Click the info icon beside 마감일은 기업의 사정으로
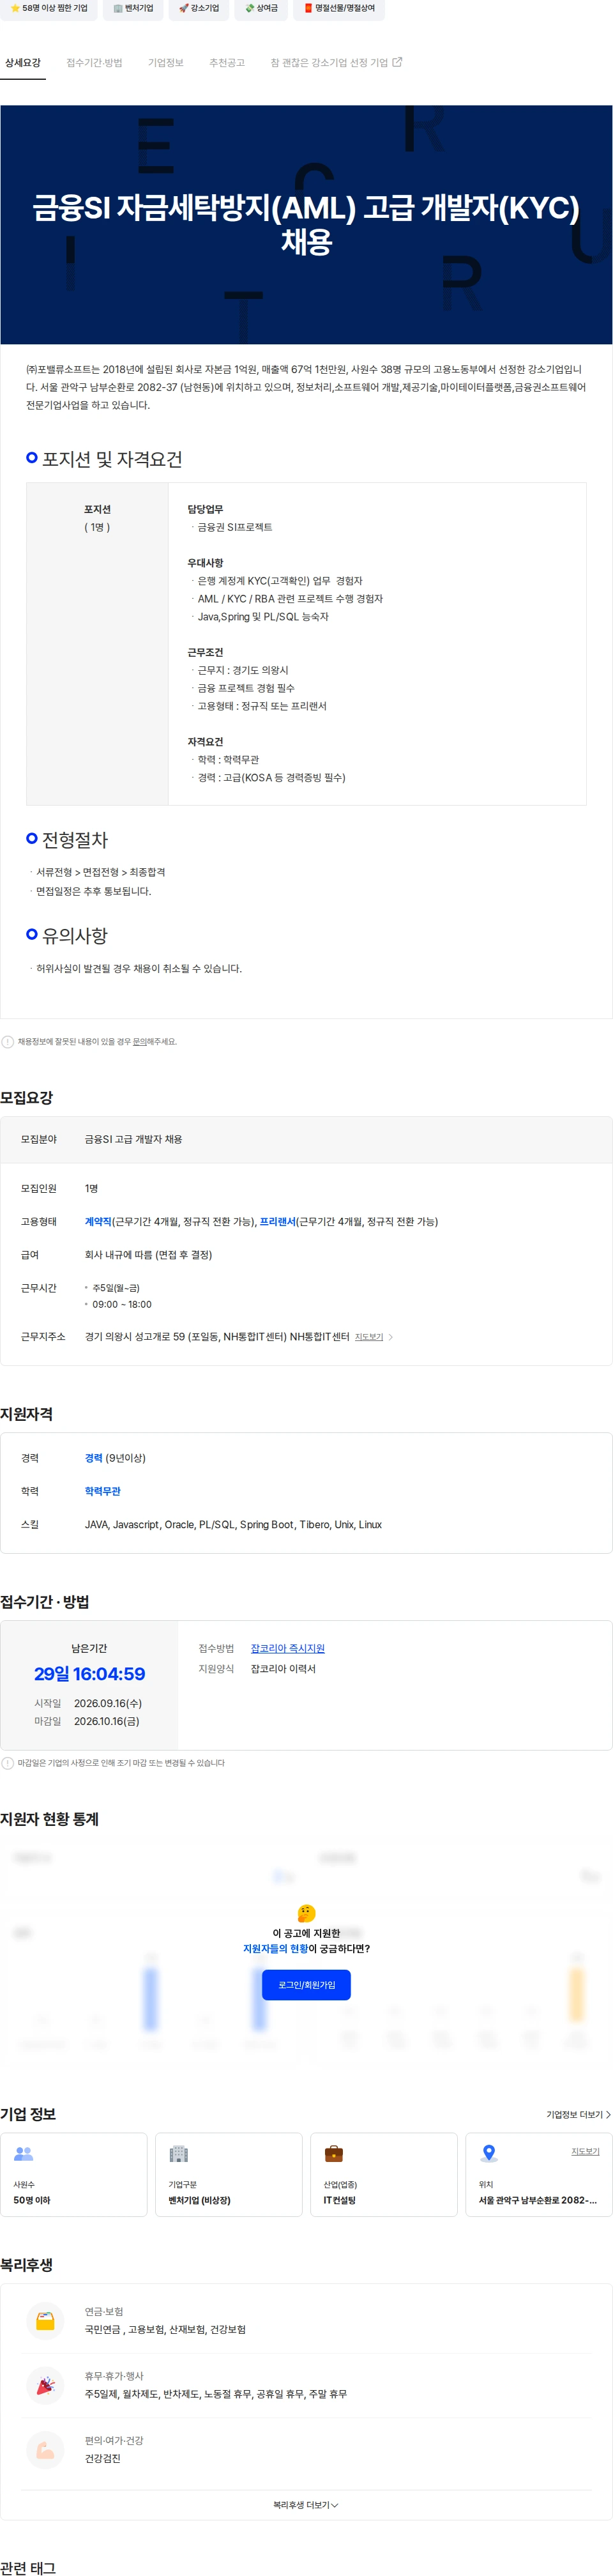 (x=8, y=1763)
